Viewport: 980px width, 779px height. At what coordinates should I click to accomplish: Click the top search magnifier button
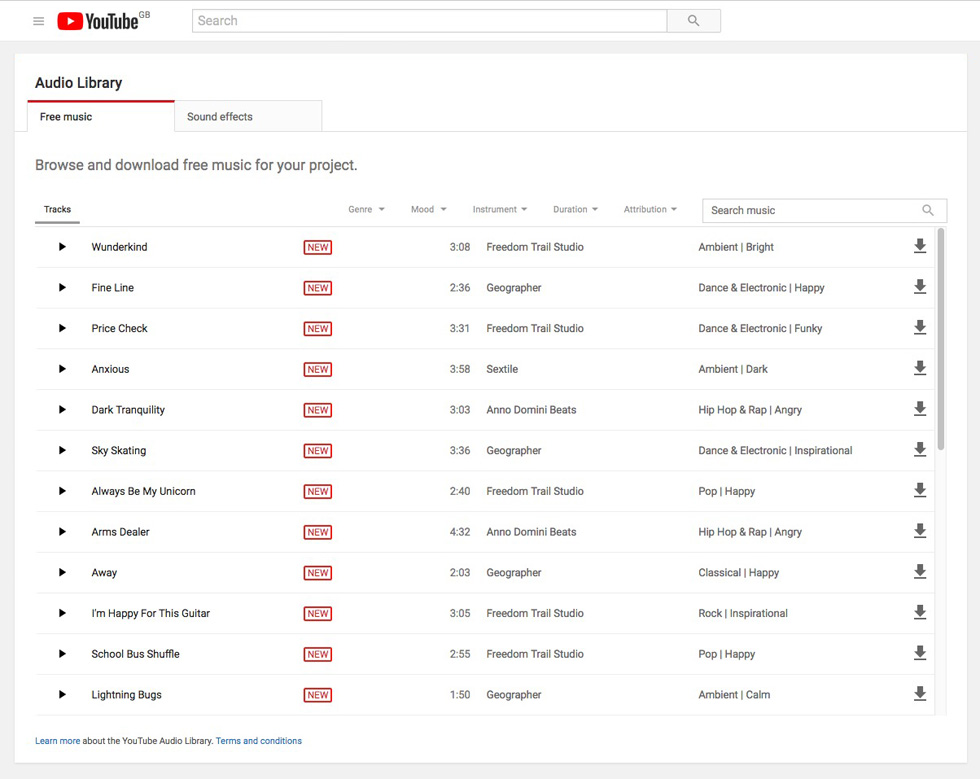(x=694, y=21)
